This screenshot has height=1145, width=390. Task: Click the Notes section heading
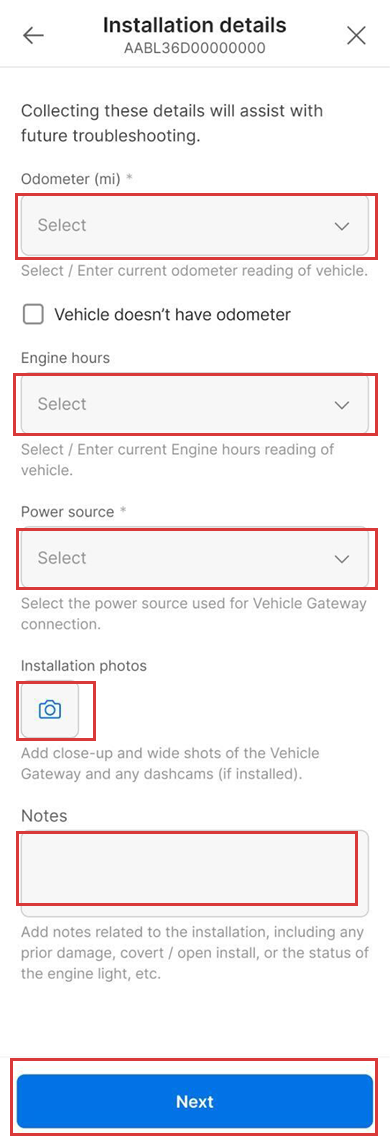pyautogui.click(x=44, y=815)
